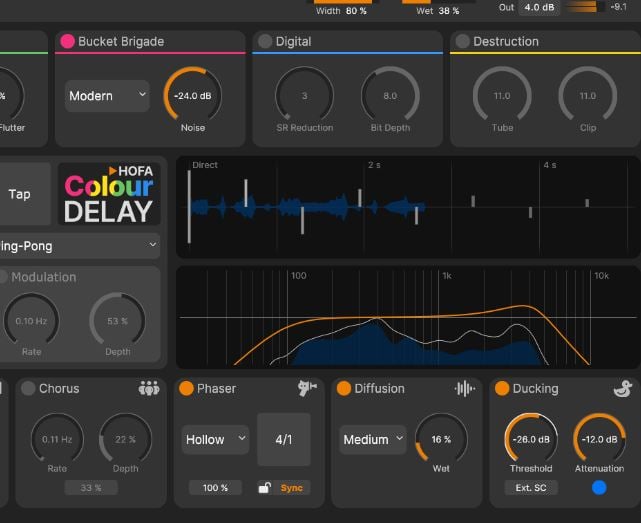Click the Chorus 33 % value field

click(91, 487)
